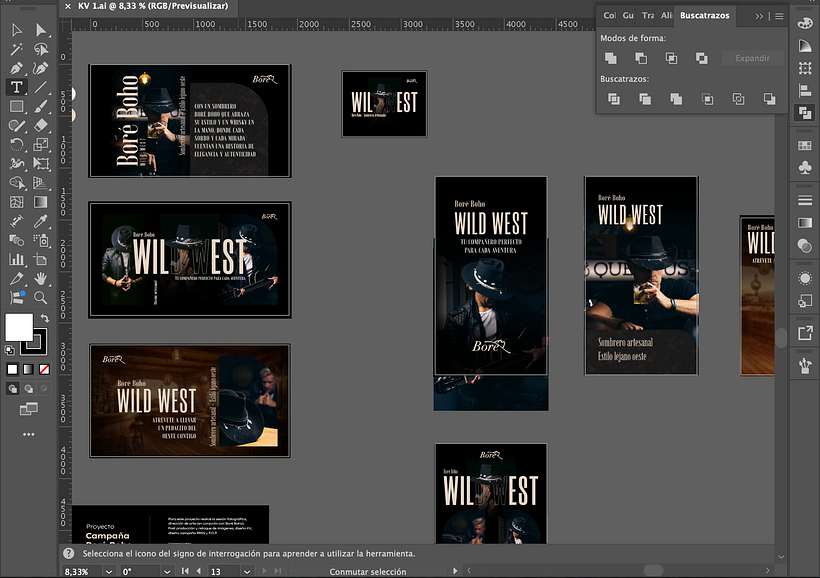Click the Trim pathfinder icon

tap(645, 99)
